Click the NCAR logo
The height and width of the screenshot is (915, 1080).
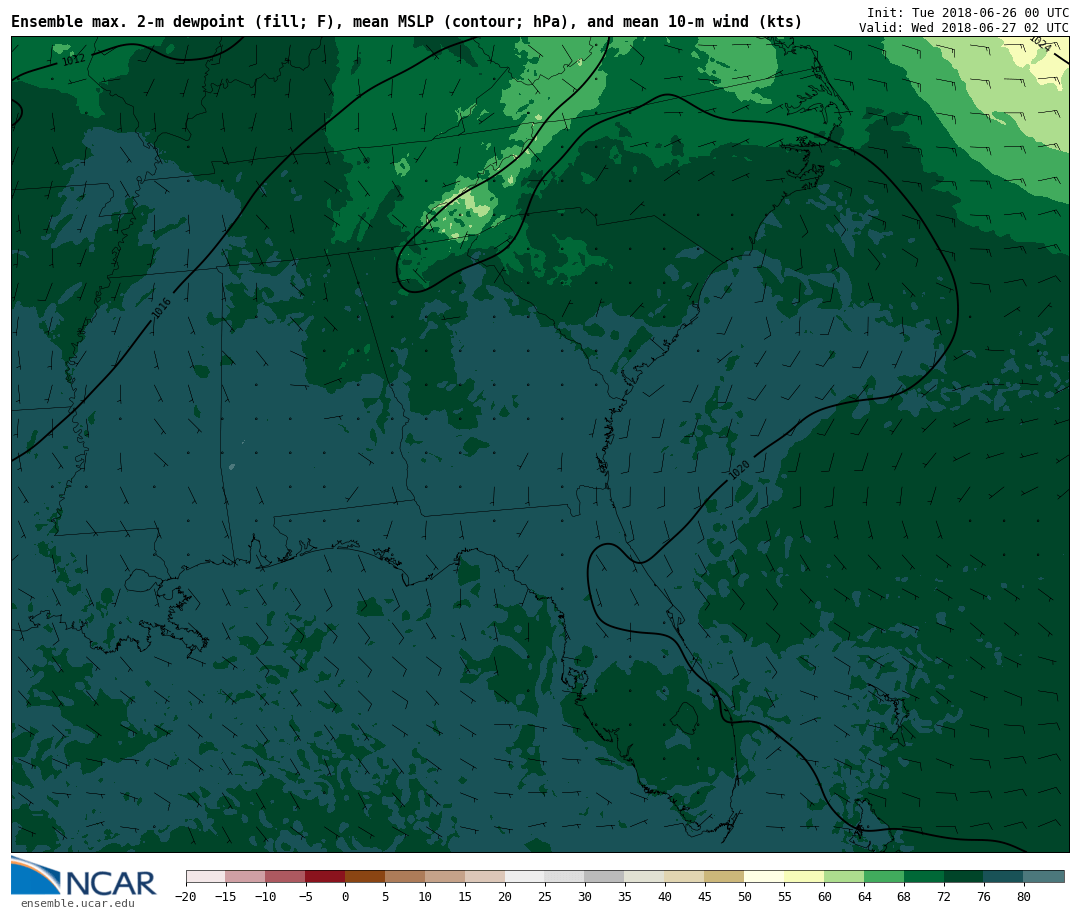click(x=84, y=877)
